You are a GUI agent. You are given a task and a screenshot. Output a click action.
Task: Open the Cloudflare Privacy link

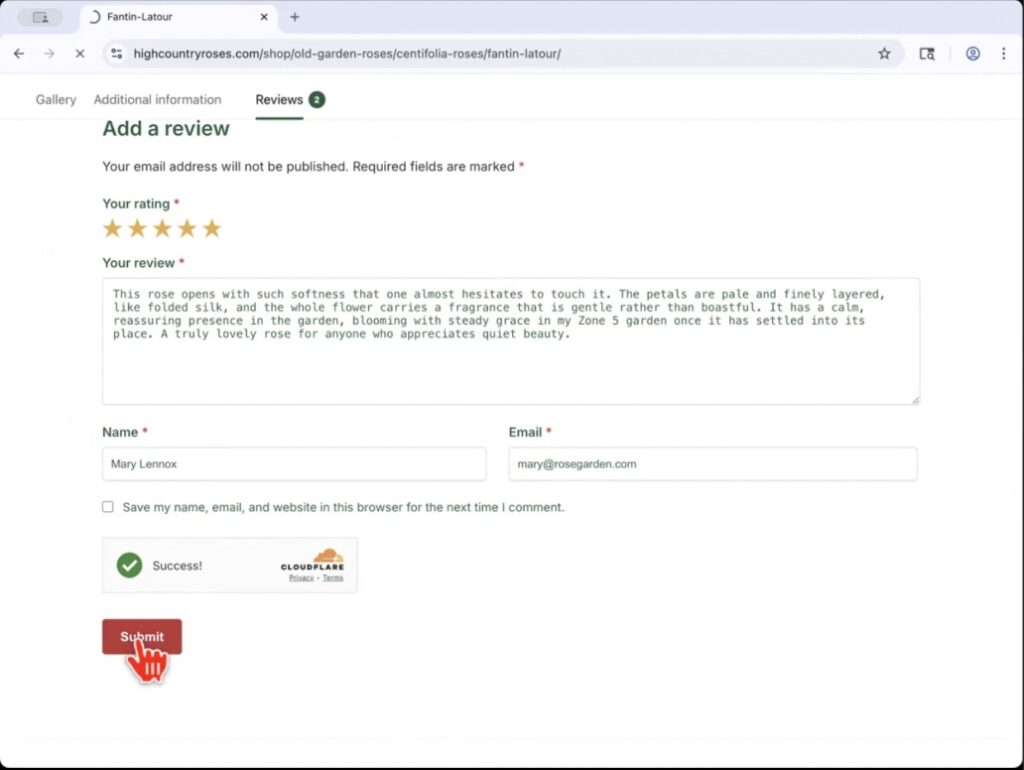pyautogui.click(x=300, y=578)
